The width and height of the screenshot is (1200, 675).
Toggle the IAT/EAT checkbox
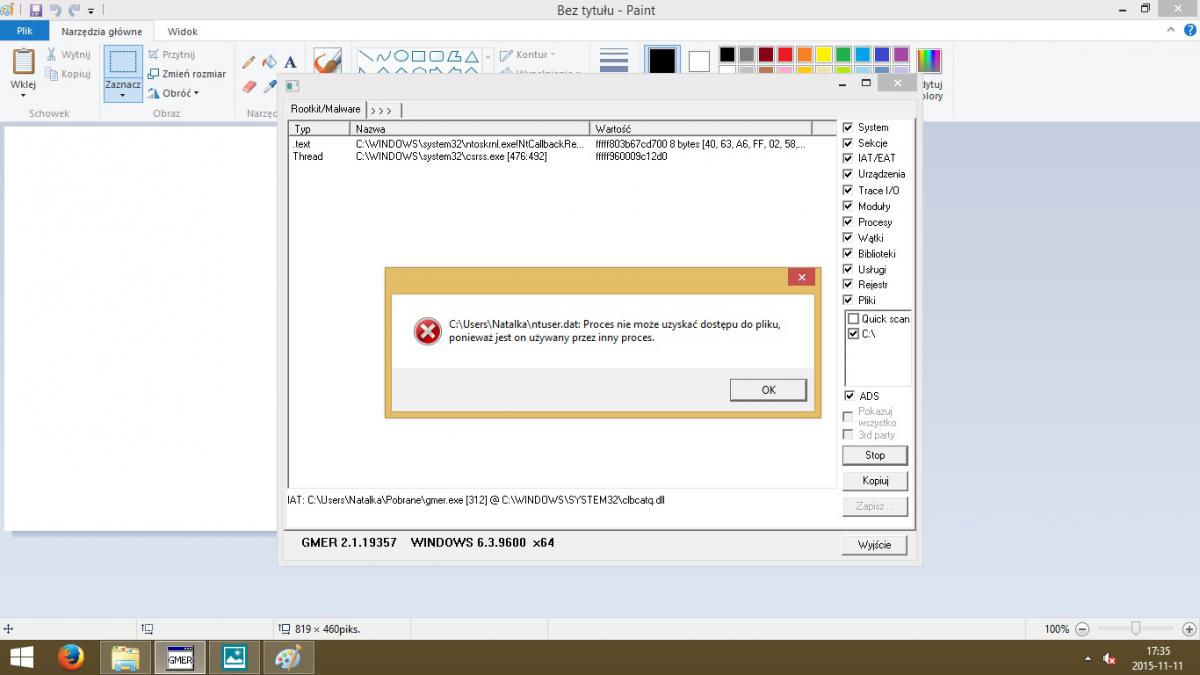click(848, 158)
